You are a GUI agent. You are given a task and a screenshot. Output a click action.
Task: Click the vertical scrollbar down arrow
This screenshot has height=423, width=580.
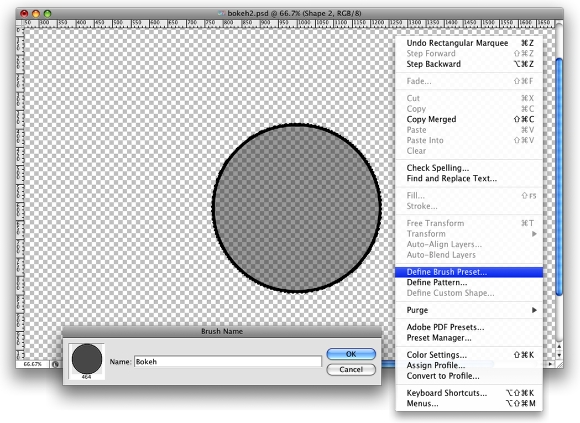559,355
